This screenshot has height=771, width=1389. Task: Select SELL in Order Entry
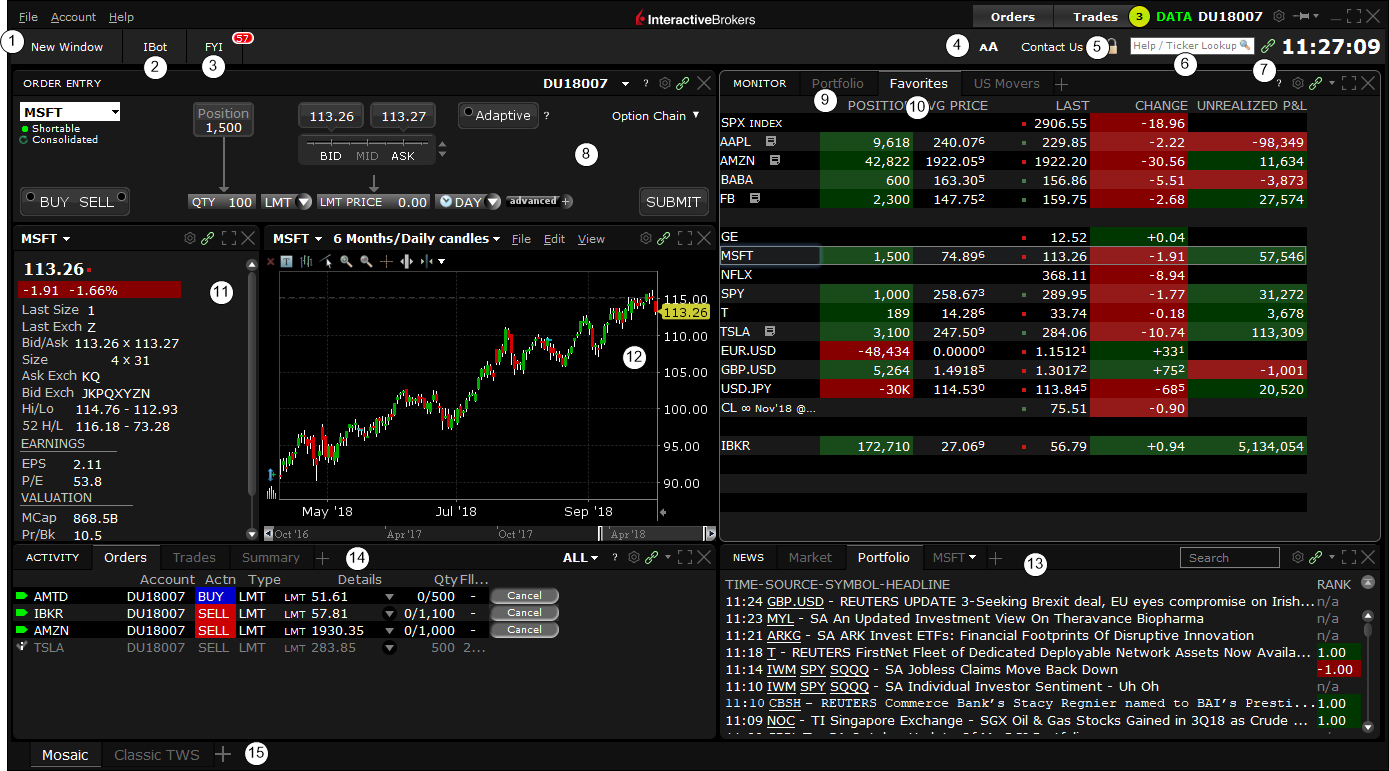(97, 202)
